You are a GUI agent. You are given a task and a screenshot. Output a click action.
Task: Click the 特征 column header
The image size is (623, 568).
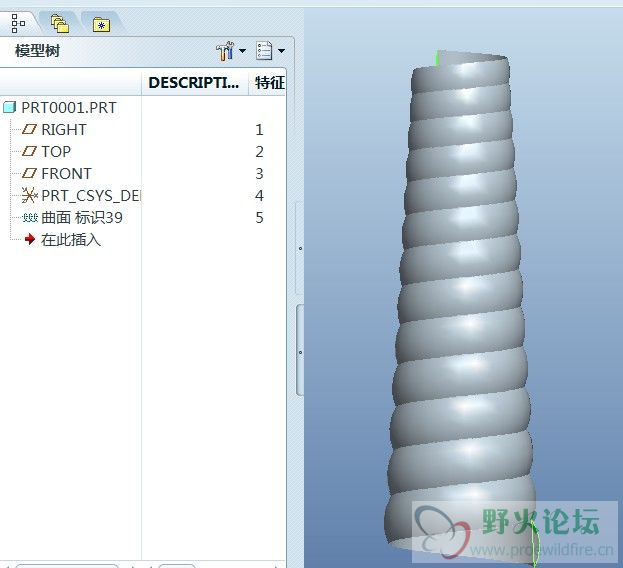pos(269,83)
